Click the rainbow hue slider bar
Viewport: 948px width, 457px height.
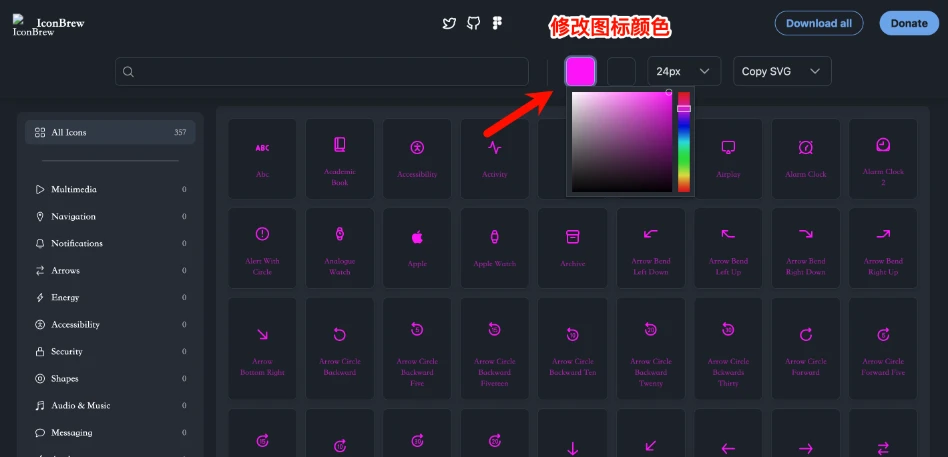[x=684, y=142]
